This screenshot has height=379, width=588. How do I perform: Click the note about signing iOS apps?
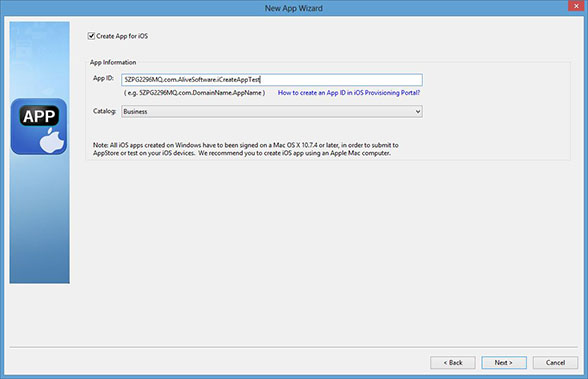point(246,149)
